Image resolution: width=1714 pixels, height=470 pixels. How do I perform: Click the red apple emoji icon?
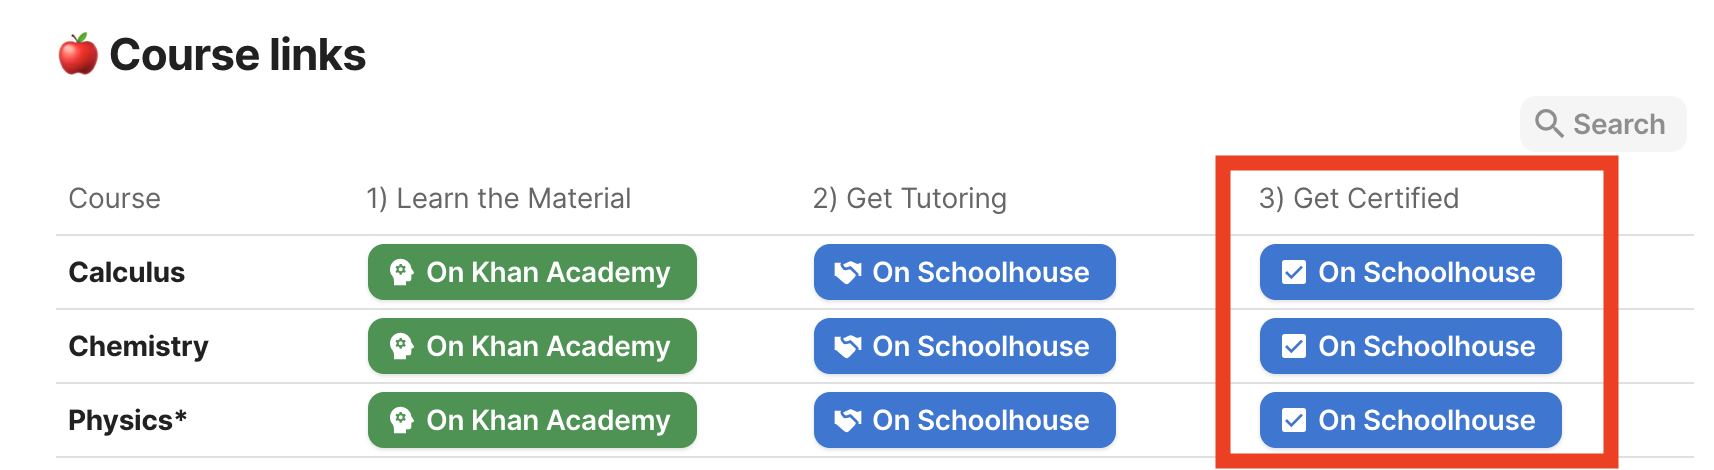click(x=78, y=54)
